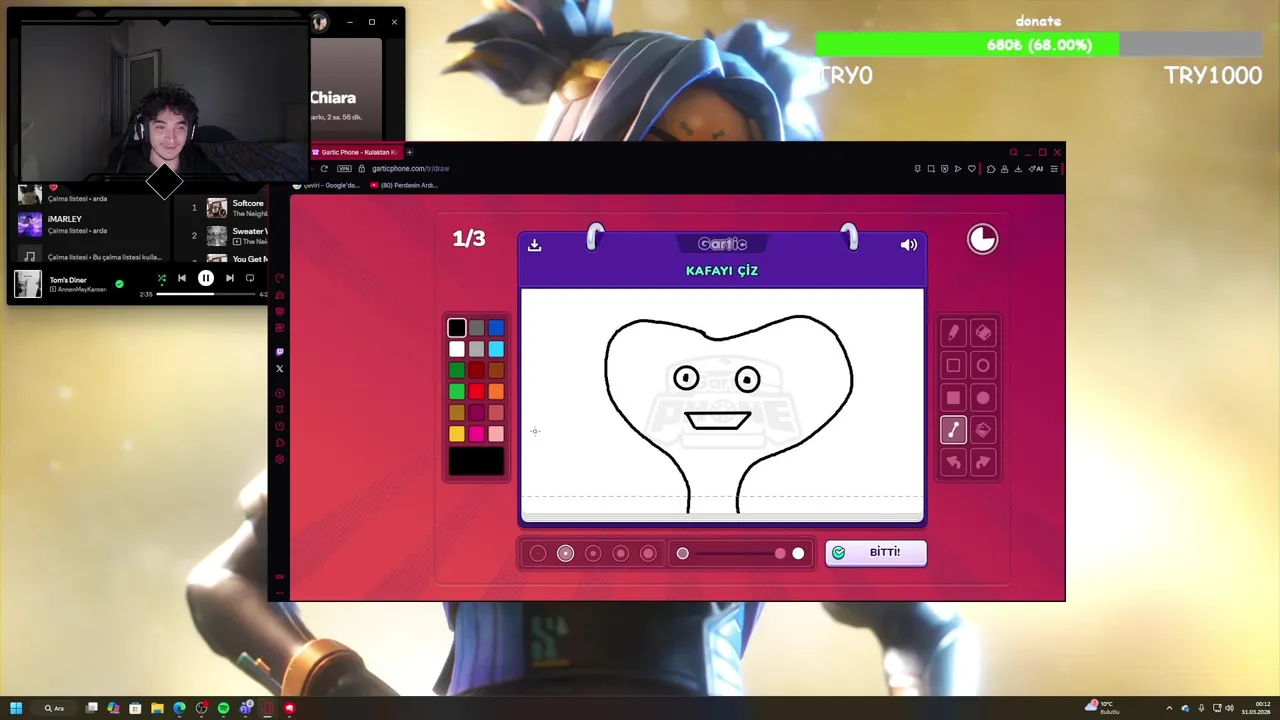Viewport: 1280px width, 720px height.
Task: Pick the dark gray color swatch
Action: point(476,327)
